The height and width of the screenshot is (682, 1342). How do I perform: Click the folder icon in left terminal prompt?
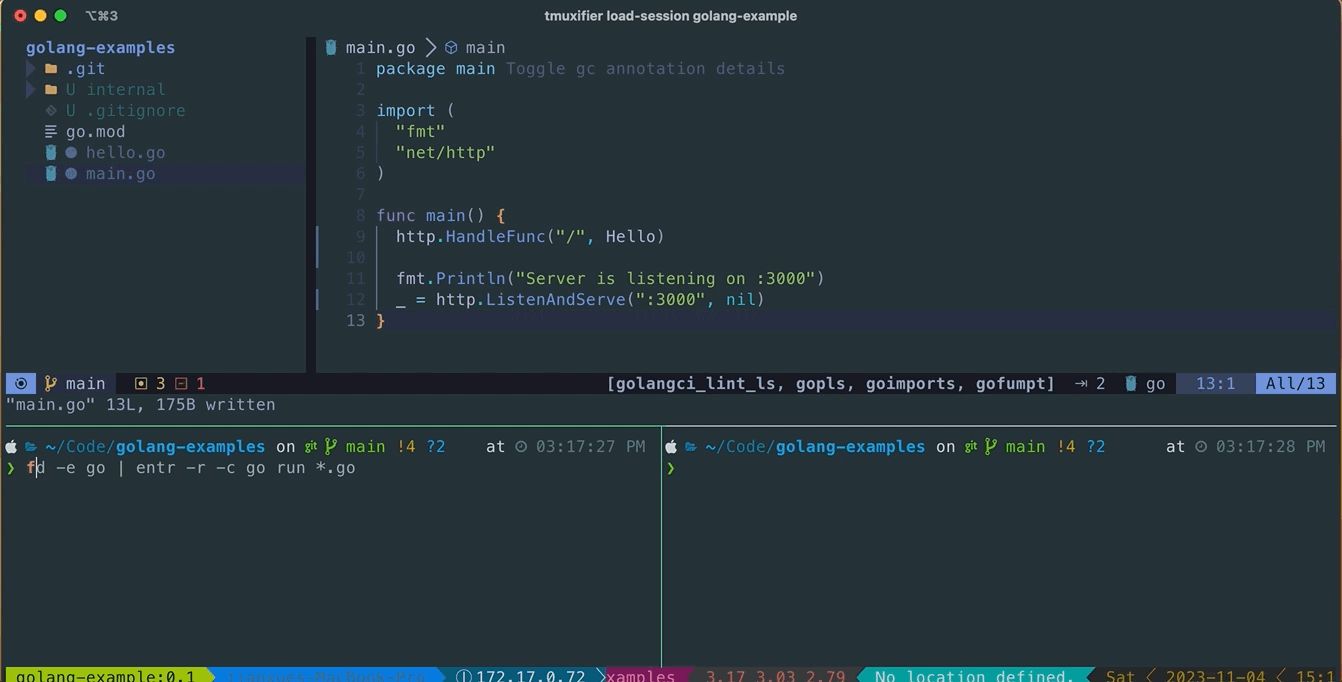click(x=31, y=447)
